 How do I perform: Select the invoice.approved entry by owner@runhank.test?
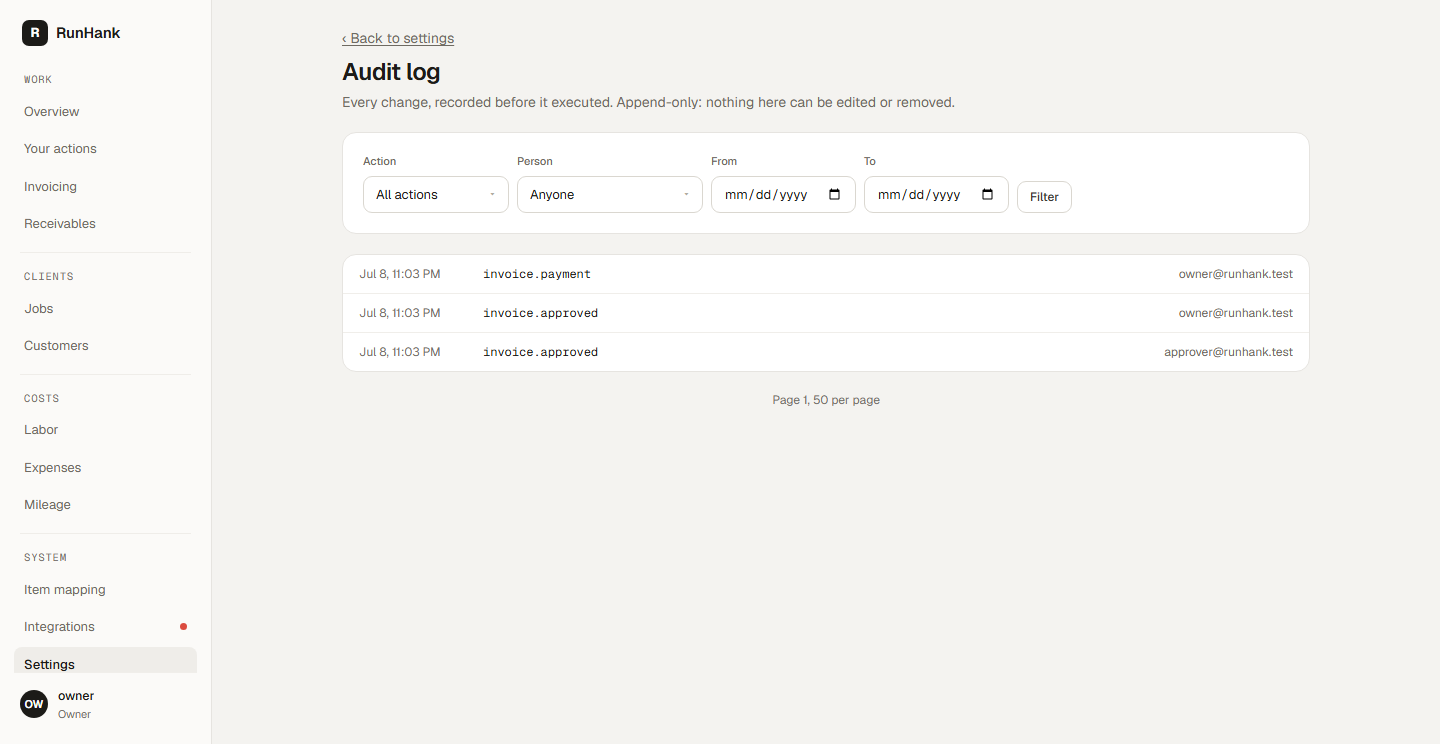826,313
